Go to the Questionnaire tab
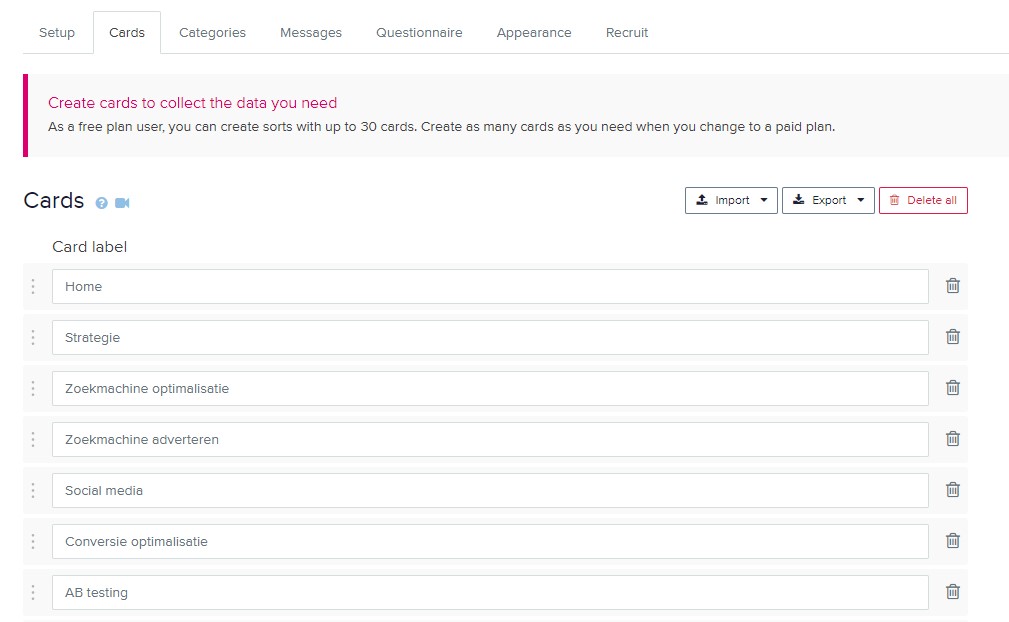The width and height of the screenshot is (1009, 622). tap(419, 33)
